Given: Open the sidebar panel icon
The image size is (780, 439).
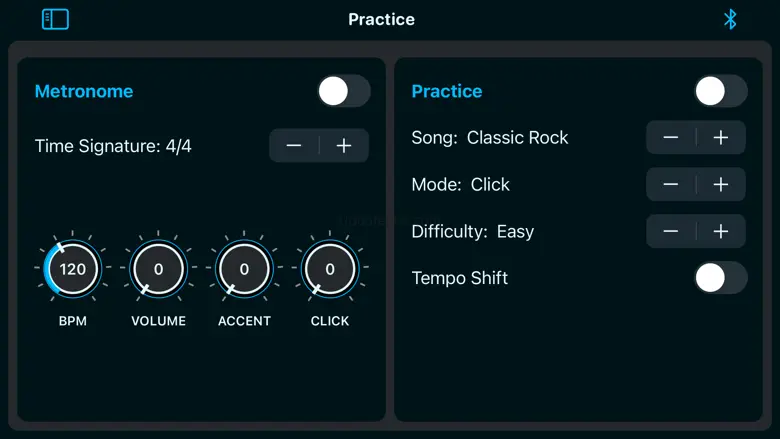Looking at the screenshot, I should coord(55,19).
